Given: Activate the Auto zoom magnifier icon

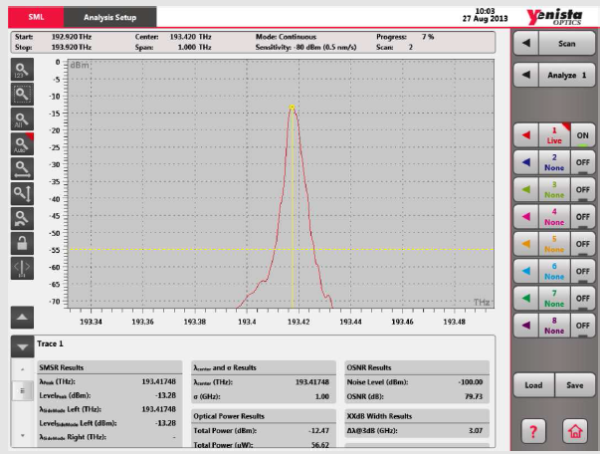Looking at the screenshot, I should [x=22, y=143].
